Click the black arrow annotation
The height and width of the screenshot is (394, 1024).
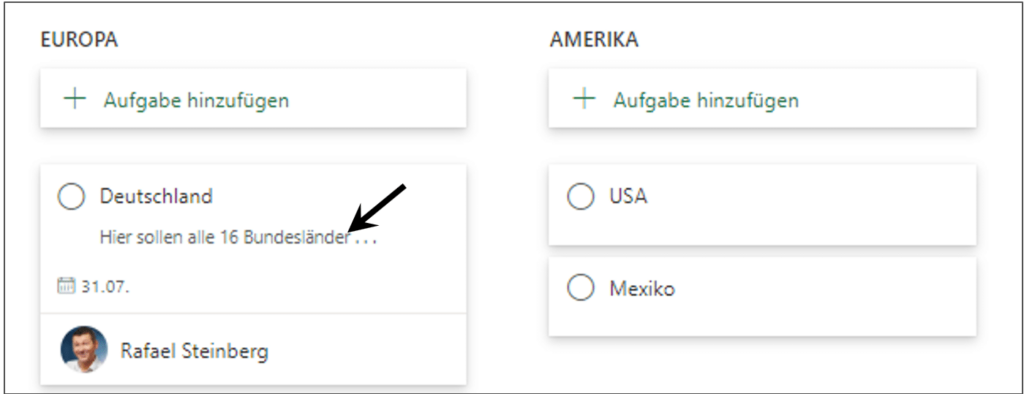(x=377, y=208)
